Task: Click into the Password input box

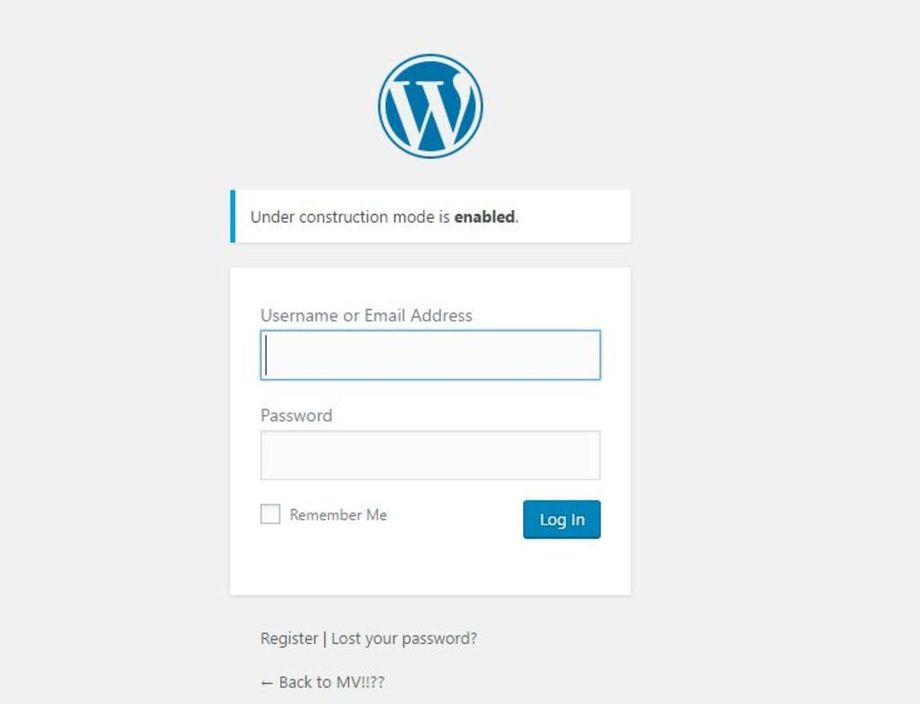Action: click(x=430, y=455)
